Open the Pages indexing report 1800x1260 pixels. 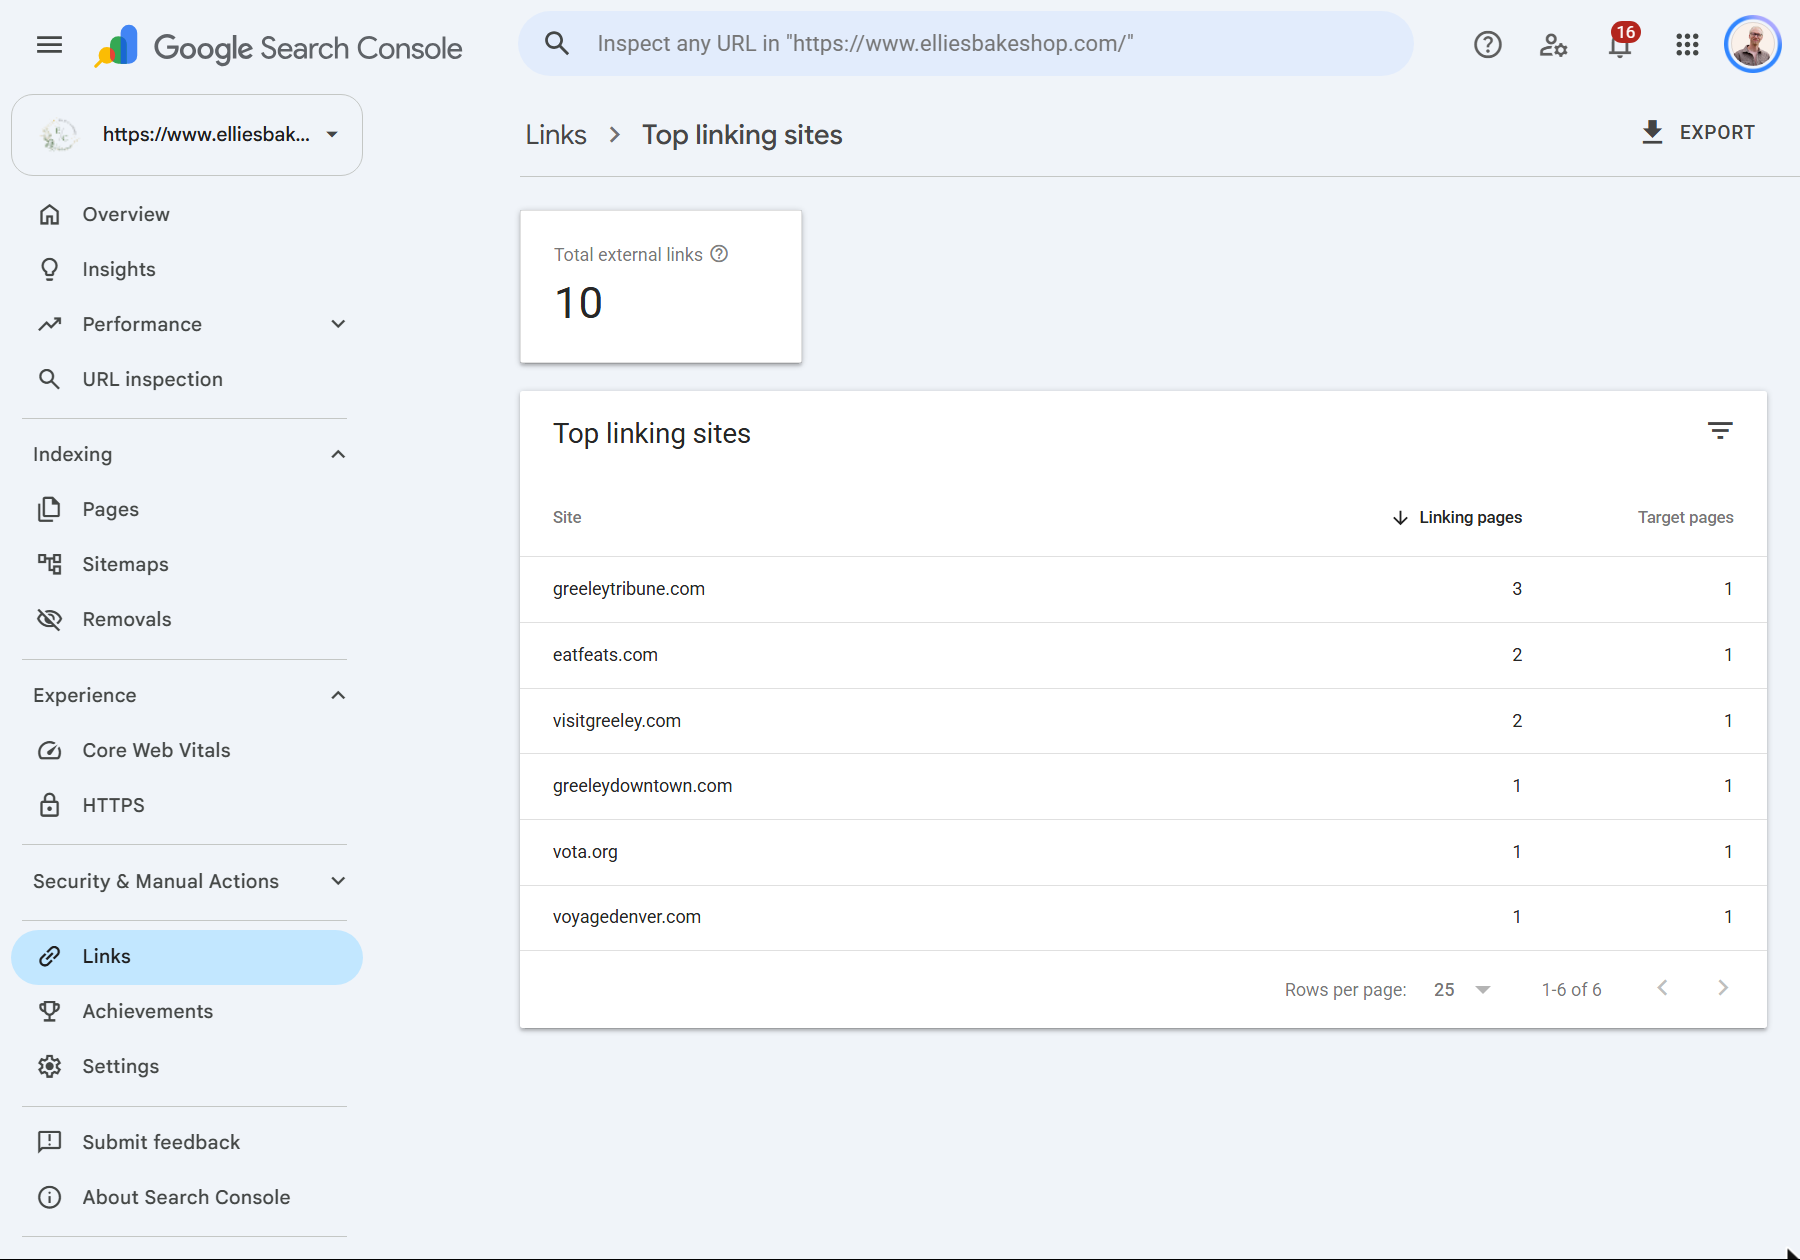[187, 509]
